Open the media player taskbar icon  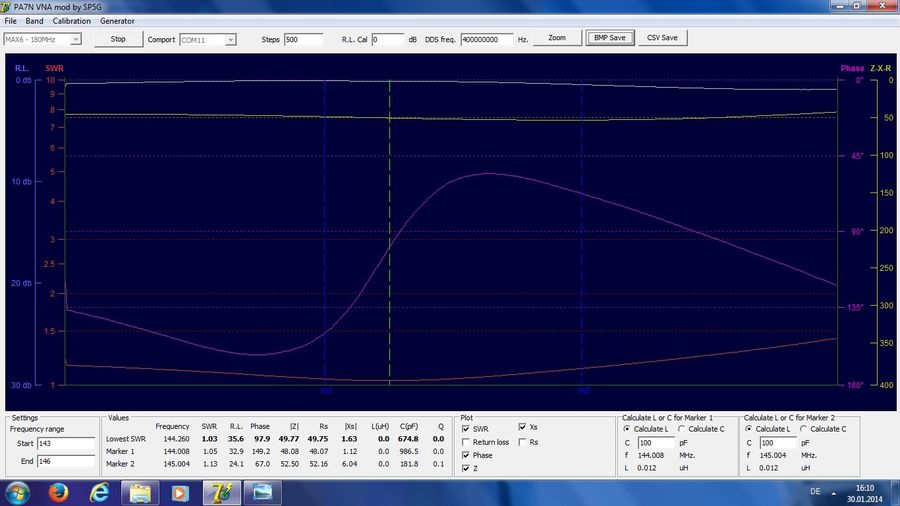tap(179, 492)
